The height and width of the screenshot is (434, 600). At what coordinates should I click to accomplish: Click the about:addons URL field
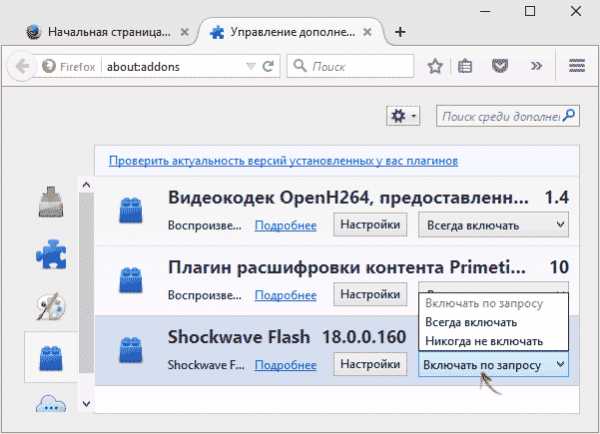(x=174, y=67)
